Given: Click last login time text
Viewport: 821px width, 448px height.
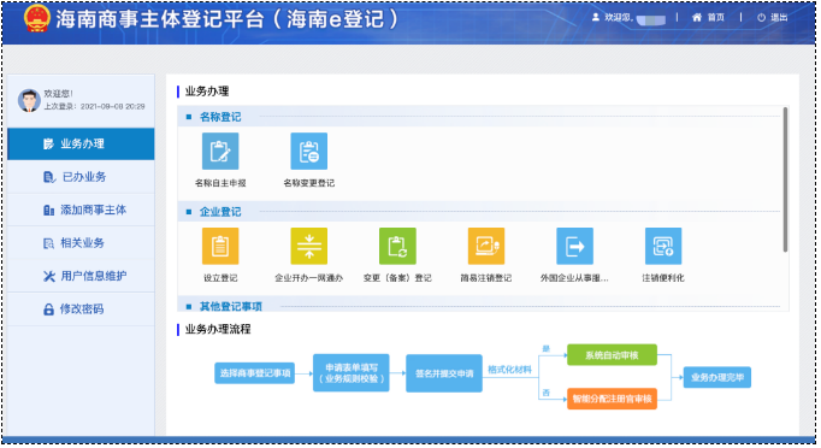Looking at the screenshot, I should click(94, 106).
